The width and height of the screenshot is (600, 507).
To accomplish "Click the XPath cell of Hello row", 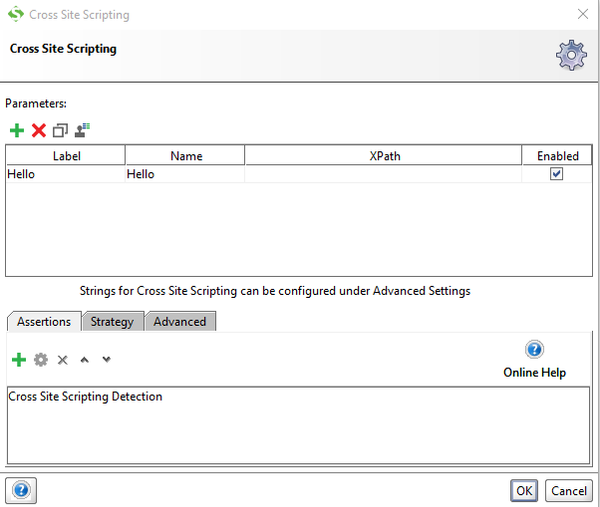I will point(383,174).
